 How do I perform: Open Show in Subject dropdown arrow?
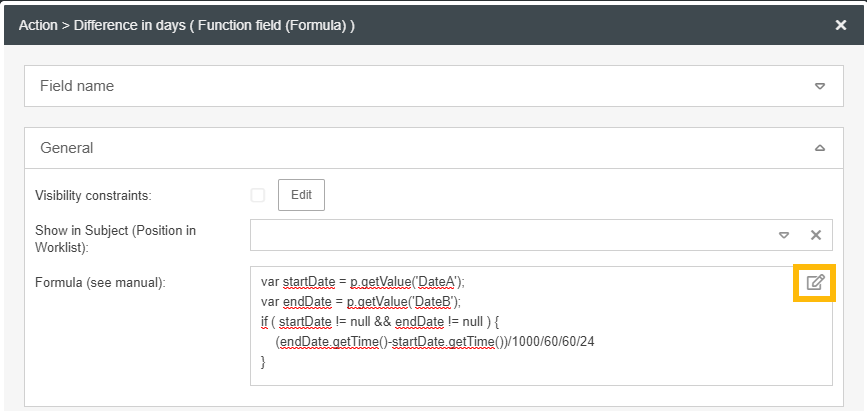(x=784, y=235)
